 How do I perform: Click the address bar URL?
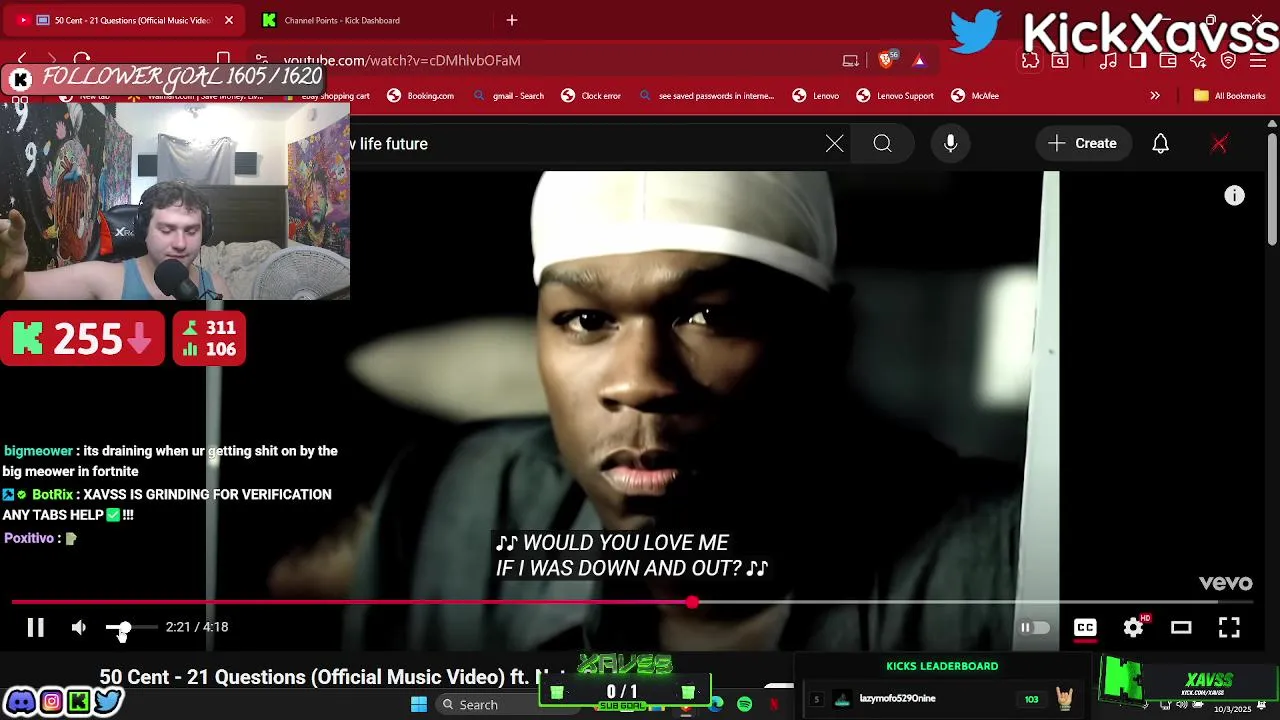point(402,60)
